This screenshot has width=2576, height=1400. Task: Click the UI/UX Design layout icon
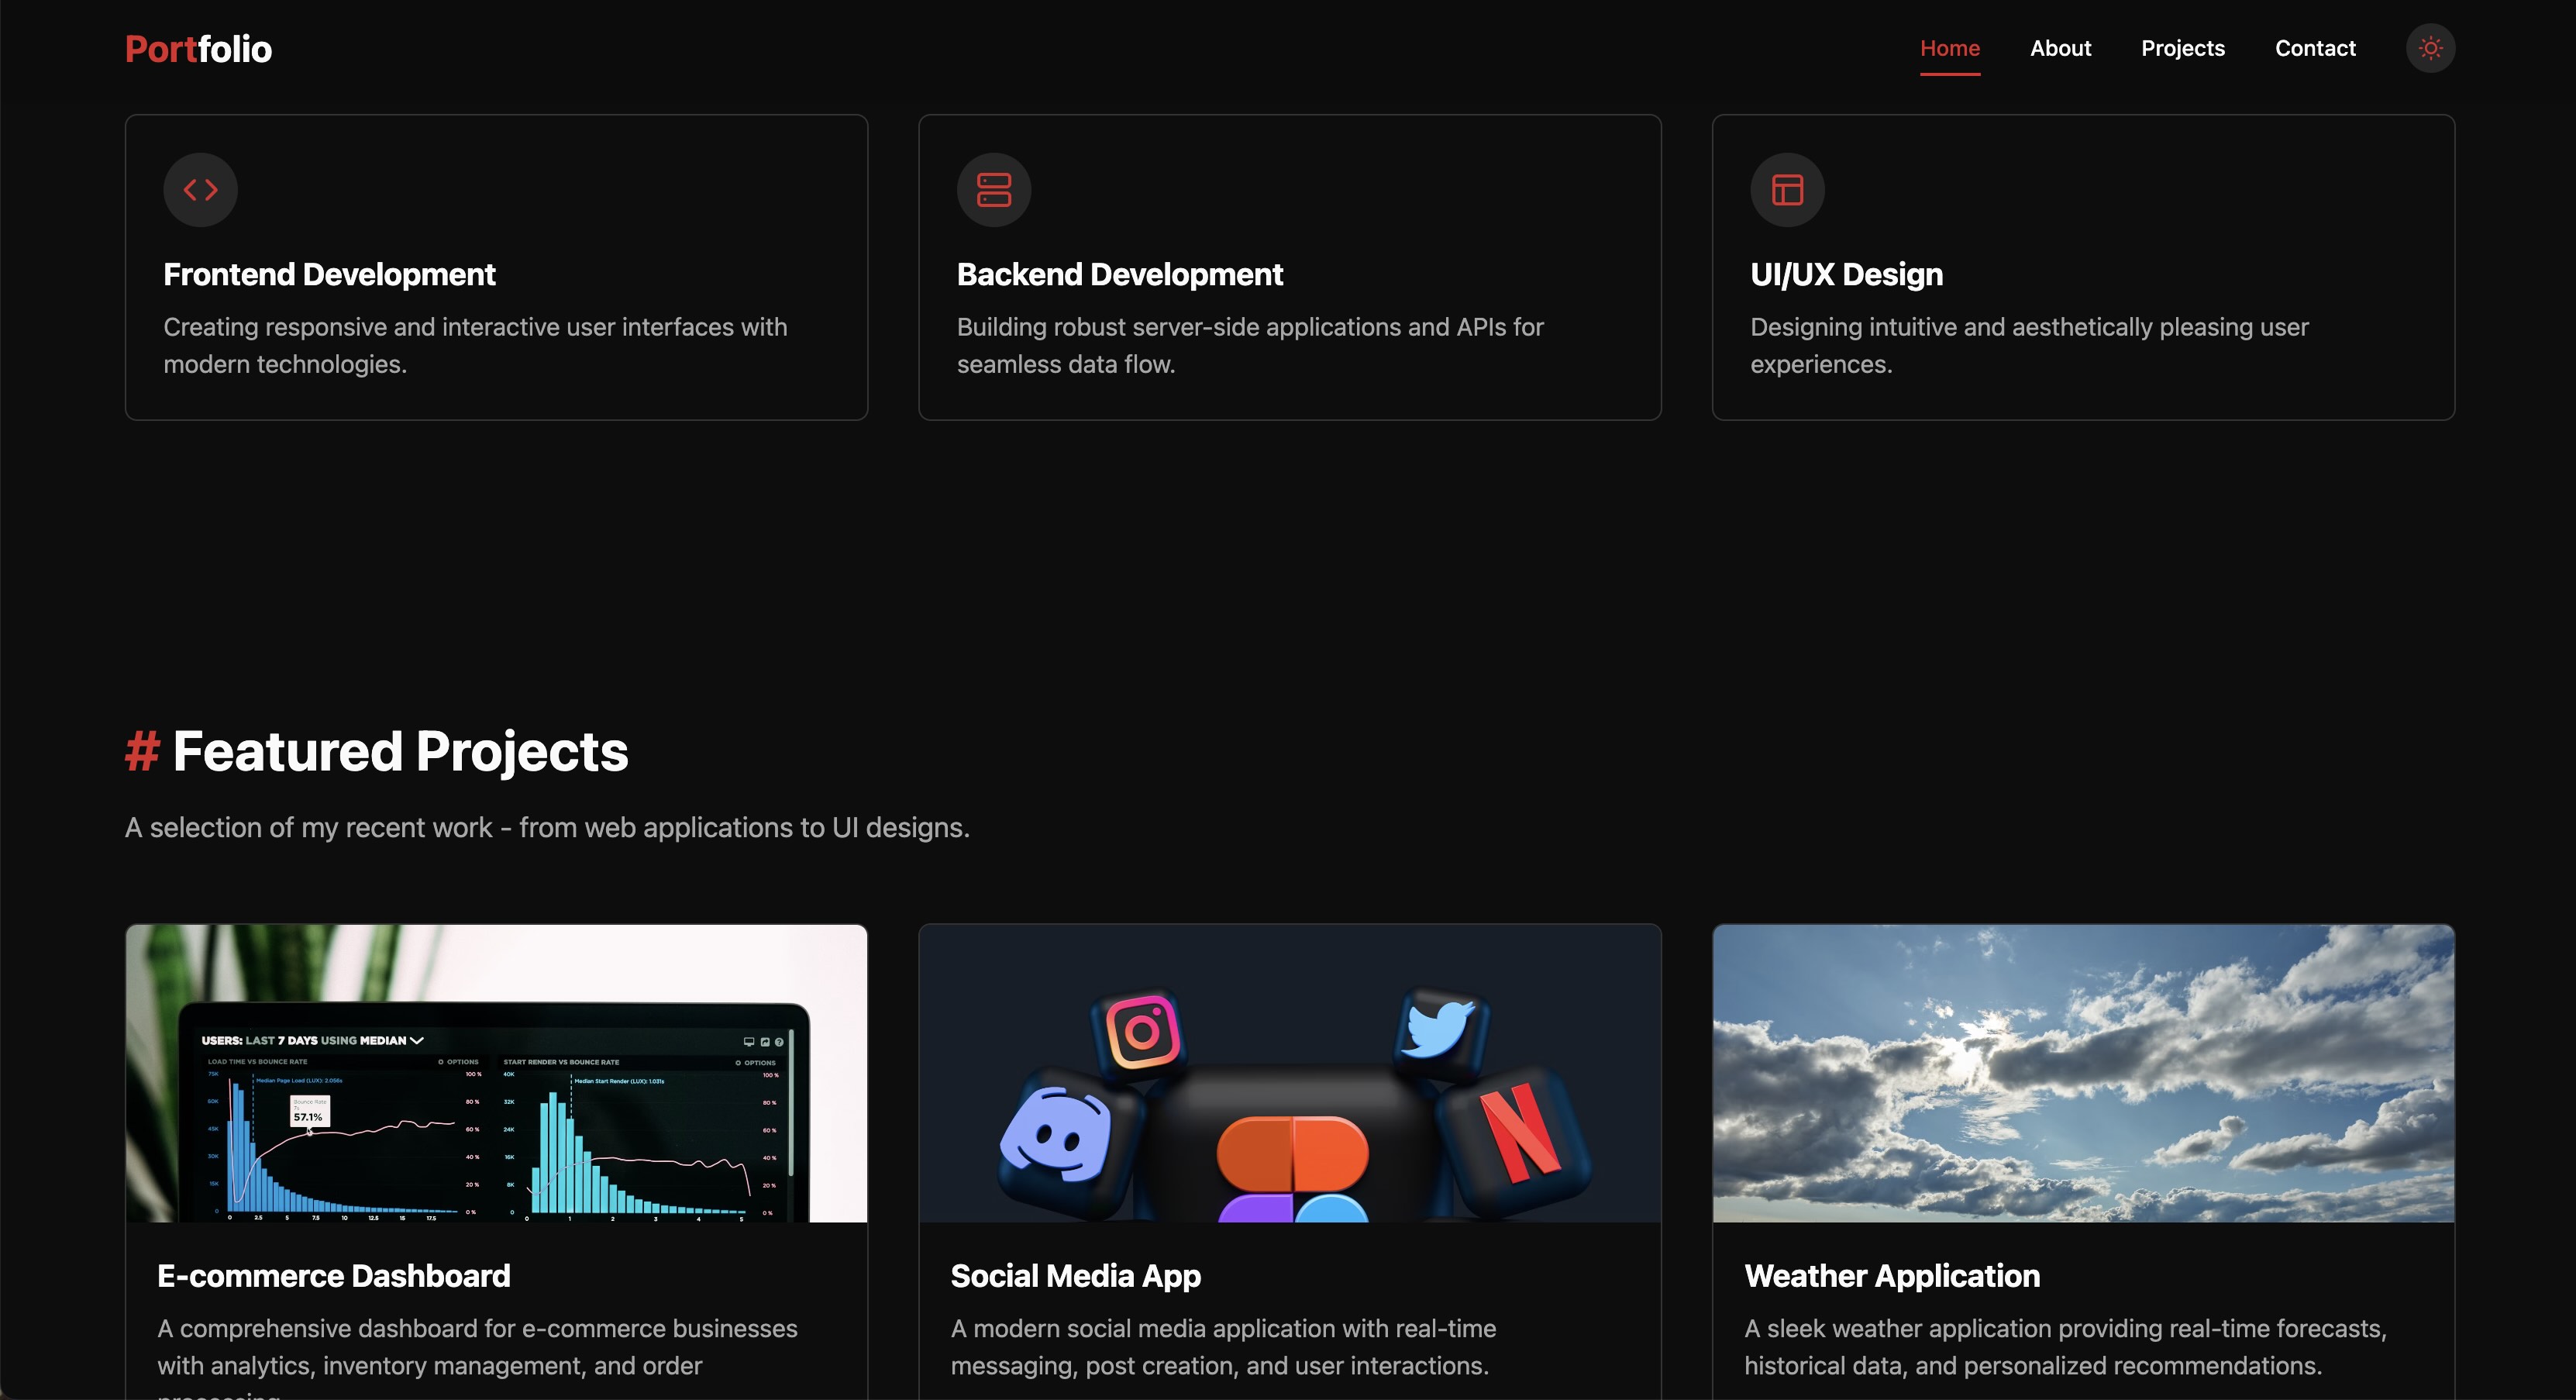click(1787, 190)
